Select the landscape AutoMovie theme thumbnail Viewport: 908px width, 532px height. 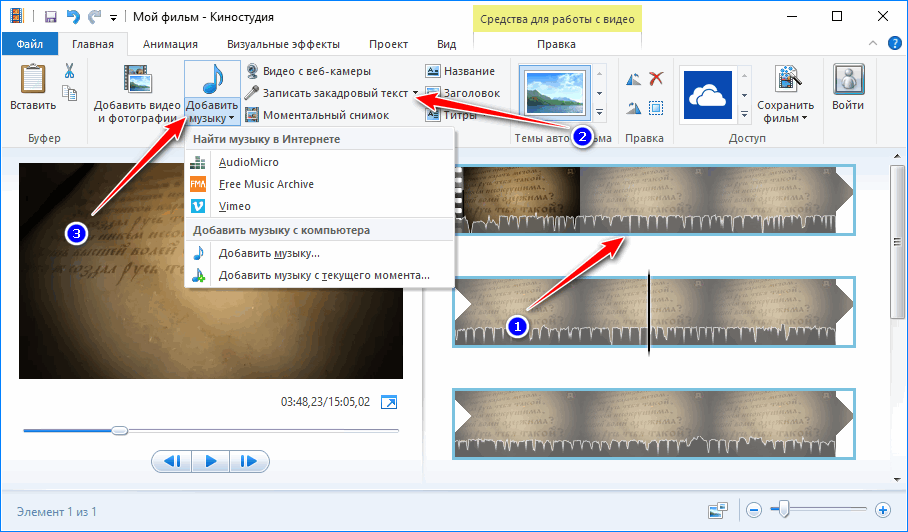click(x=555, y=93)
